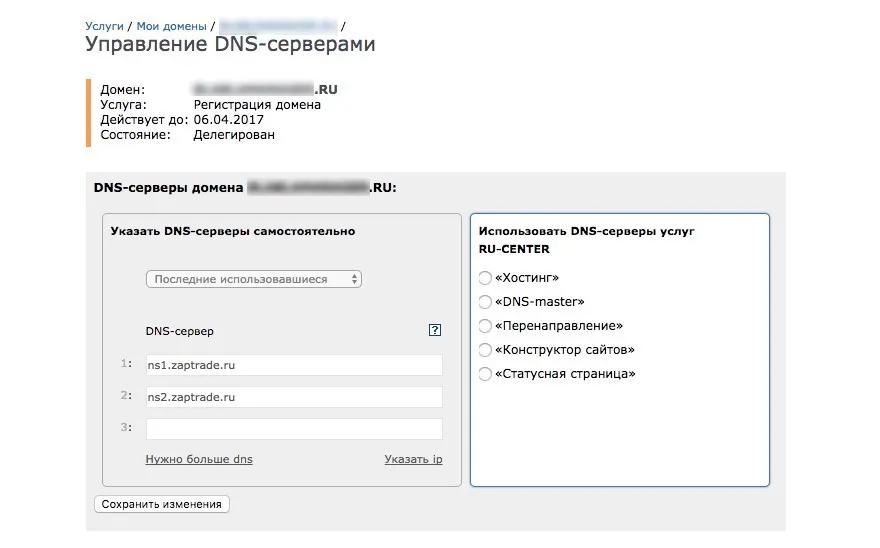Click the Сохранить изменения button
Image resolution: width=880 pixels, height=548 pixels.
[x=162, y=504]
